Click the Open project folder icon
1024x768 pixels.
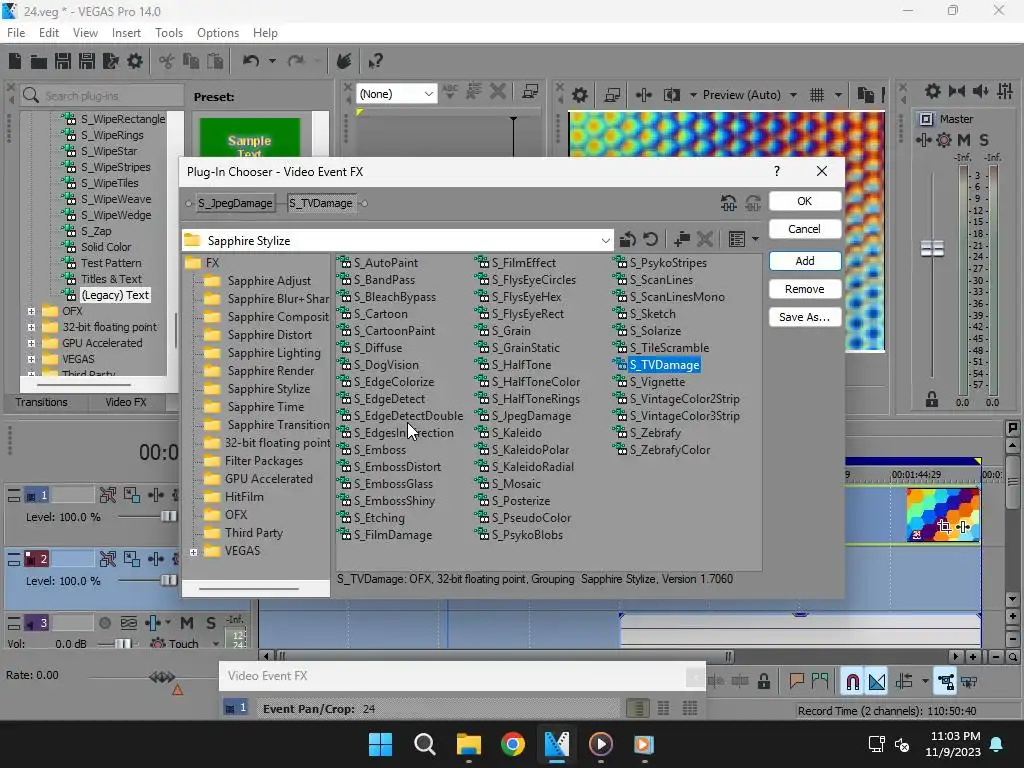(39, 61)
